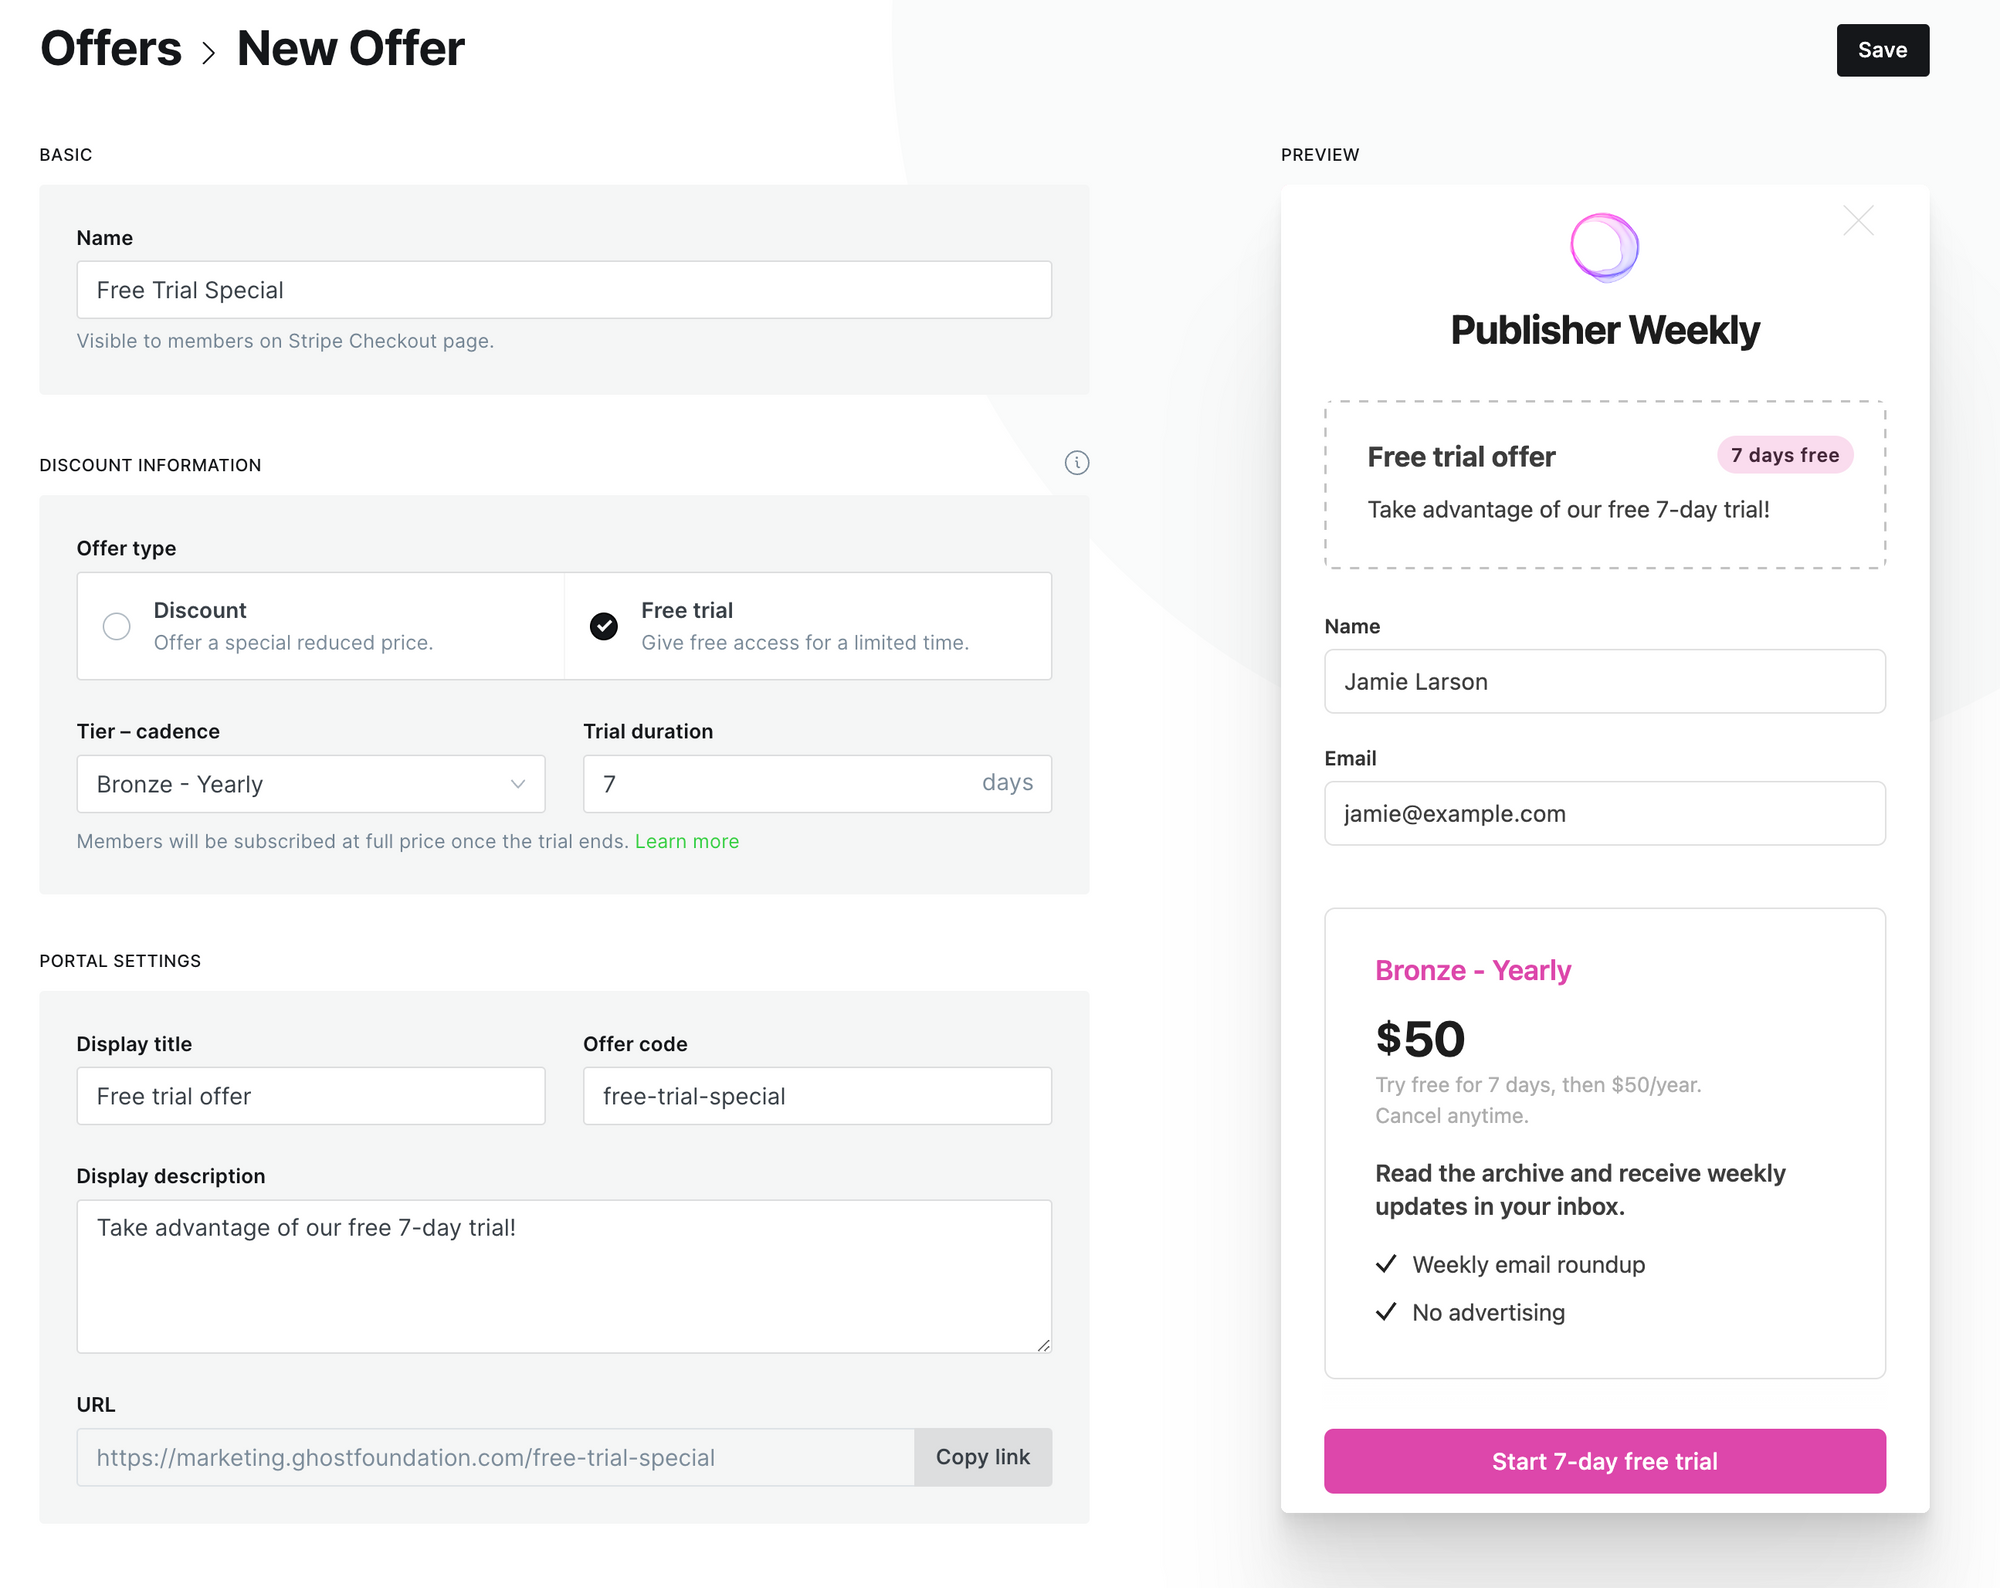Screen dimensions: 2000x1588
Task: Select the Free trial offer type
Action: 808,626
